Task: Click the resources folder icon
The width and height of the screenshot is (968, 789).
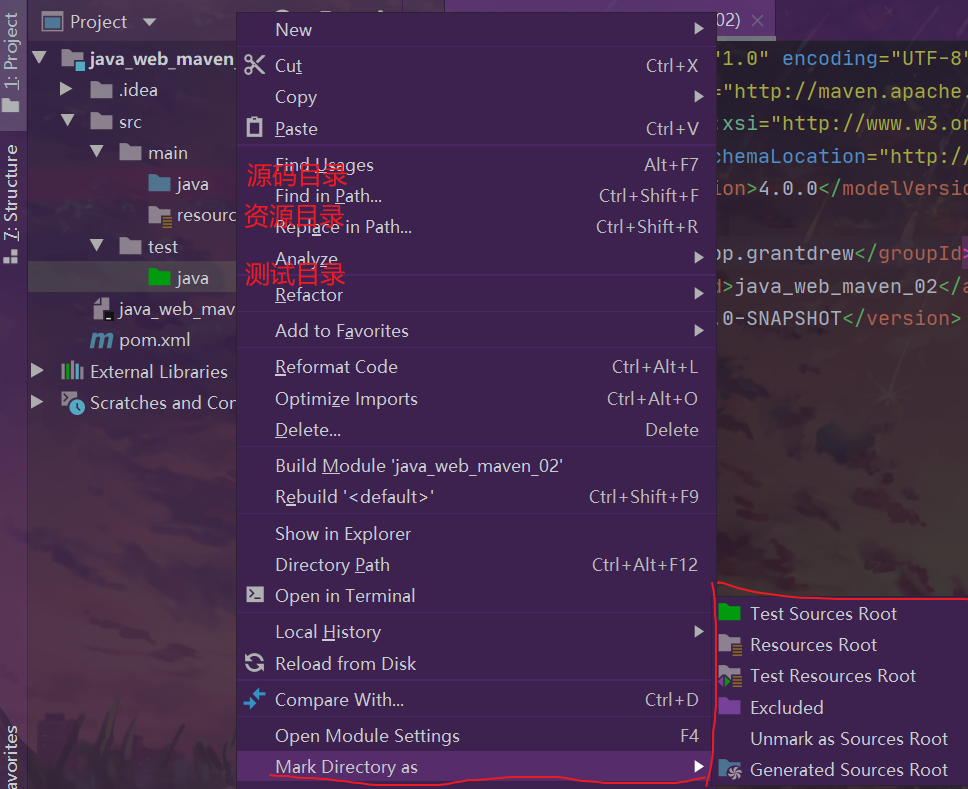Action: 160,215
